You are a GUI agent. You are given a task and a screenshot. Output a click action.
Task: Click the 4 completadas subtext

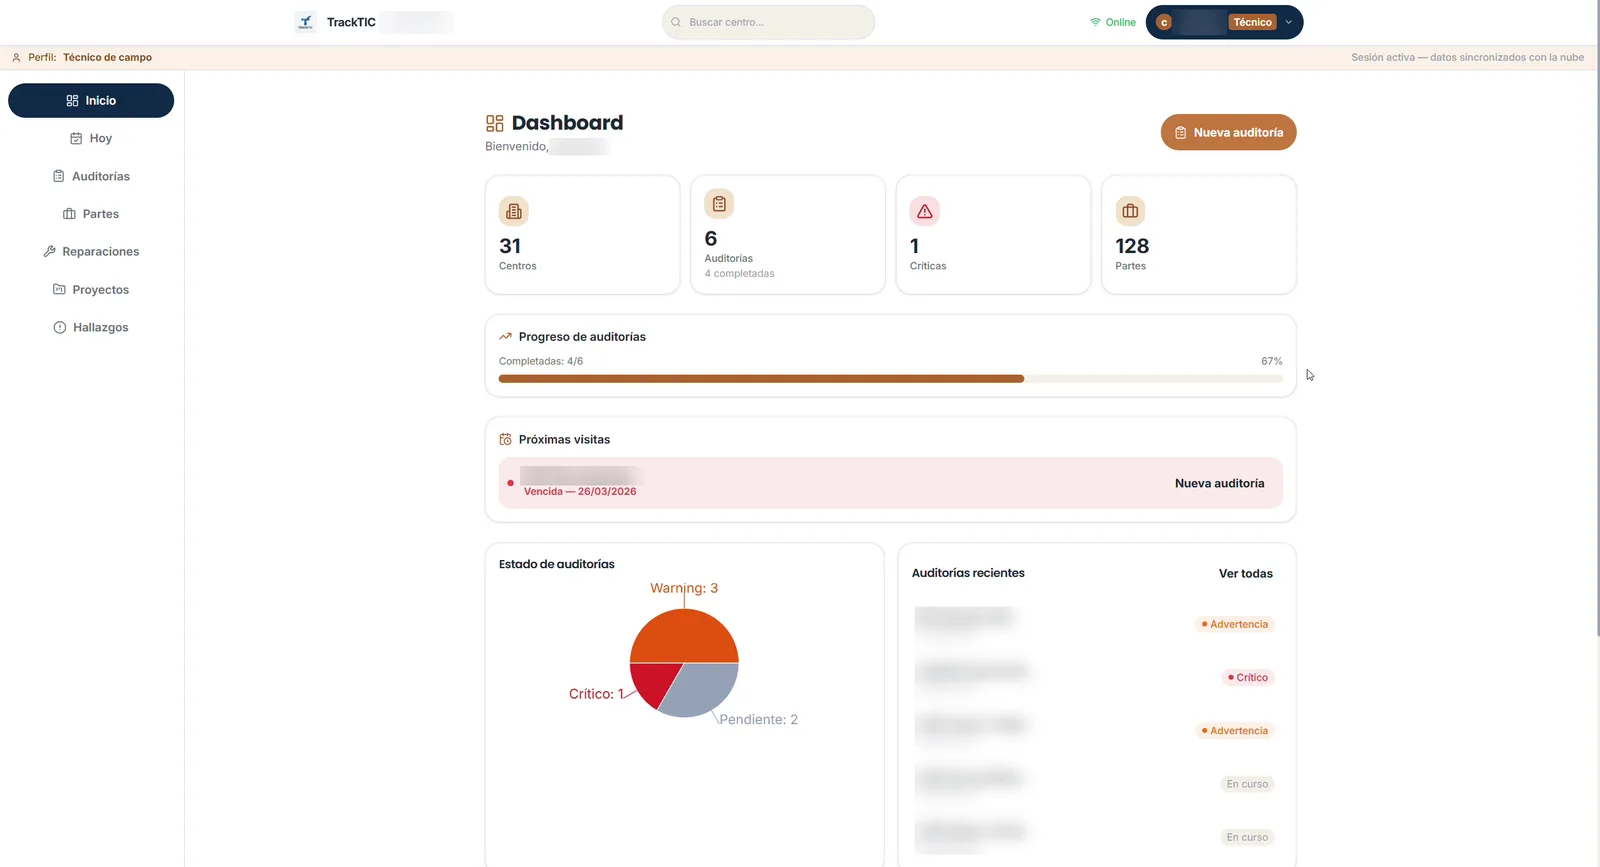tap(739, 274)
